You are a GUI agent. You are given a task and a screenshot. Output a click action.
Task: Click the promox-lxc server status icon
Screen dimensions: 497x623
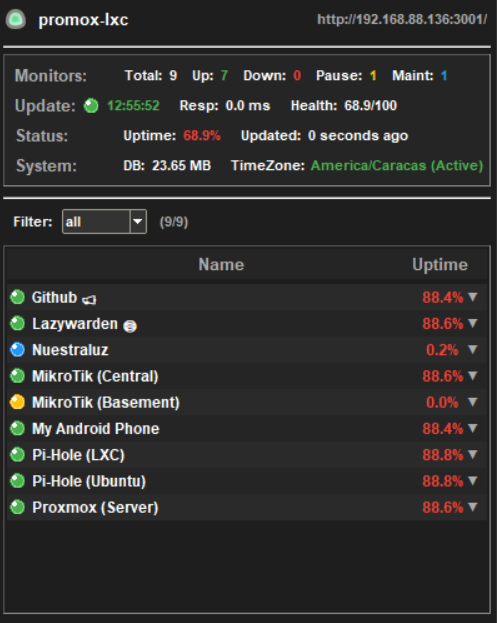pyautogui.click(x=15, y=19)
